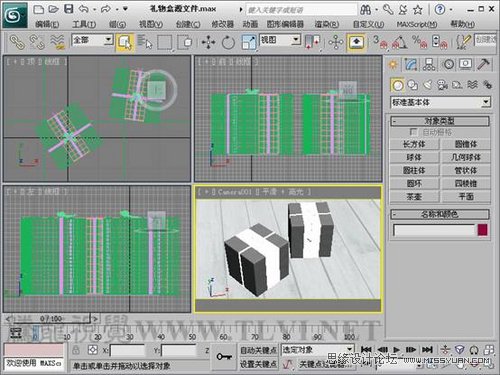Screen dimensions: 500x375
Task: Open the Tools menu
Action: (84, 24)
